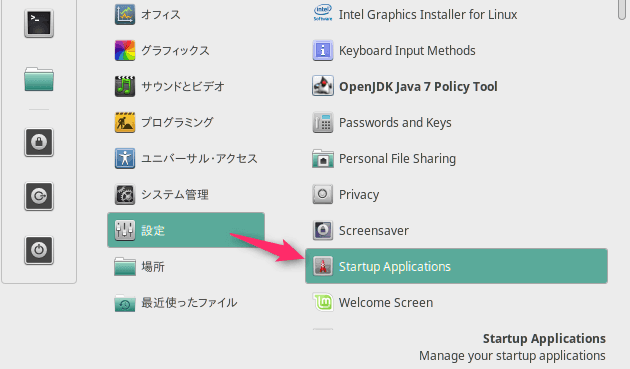Open Screensaver settings entry

456,230
